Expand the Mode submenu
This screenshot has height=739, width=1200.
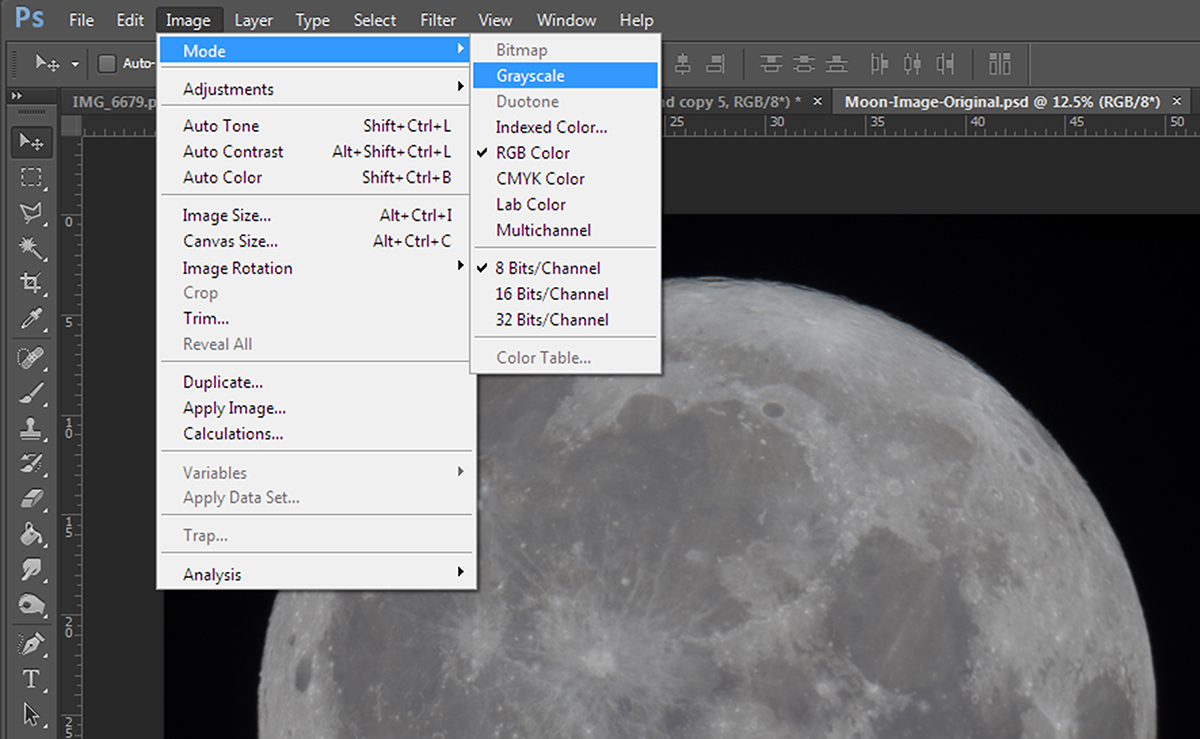coord(315,50)
